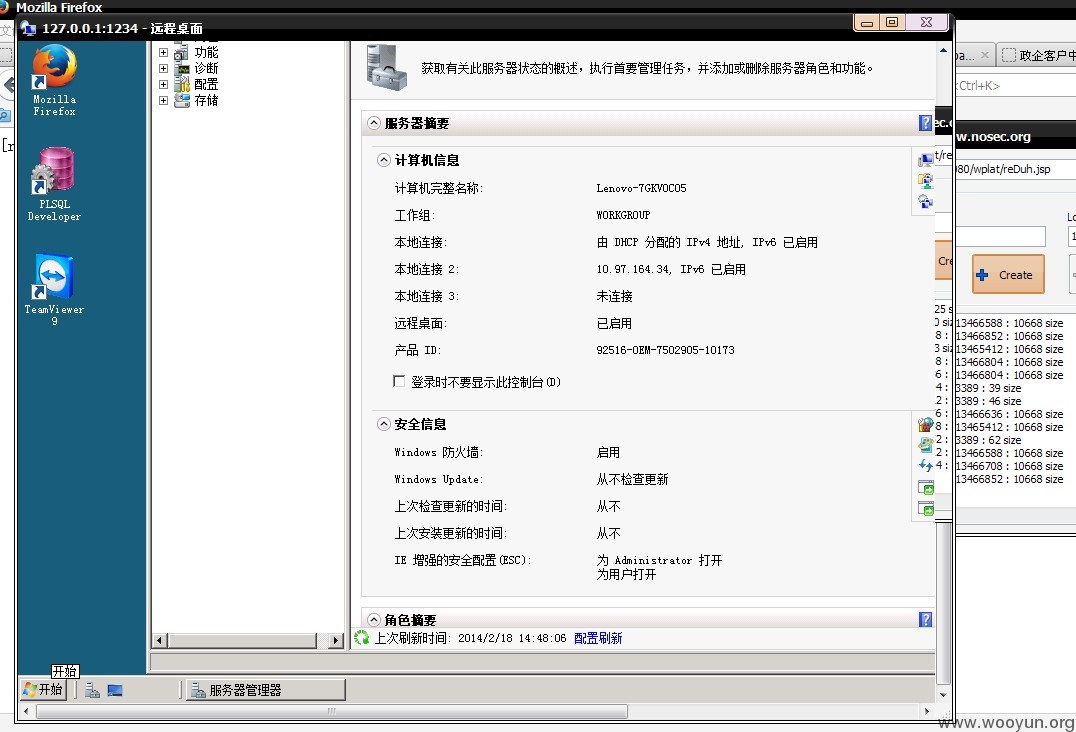Expand the 存储 tree node
This screenshot has width=1076, height=732.
tap(163, 100)
